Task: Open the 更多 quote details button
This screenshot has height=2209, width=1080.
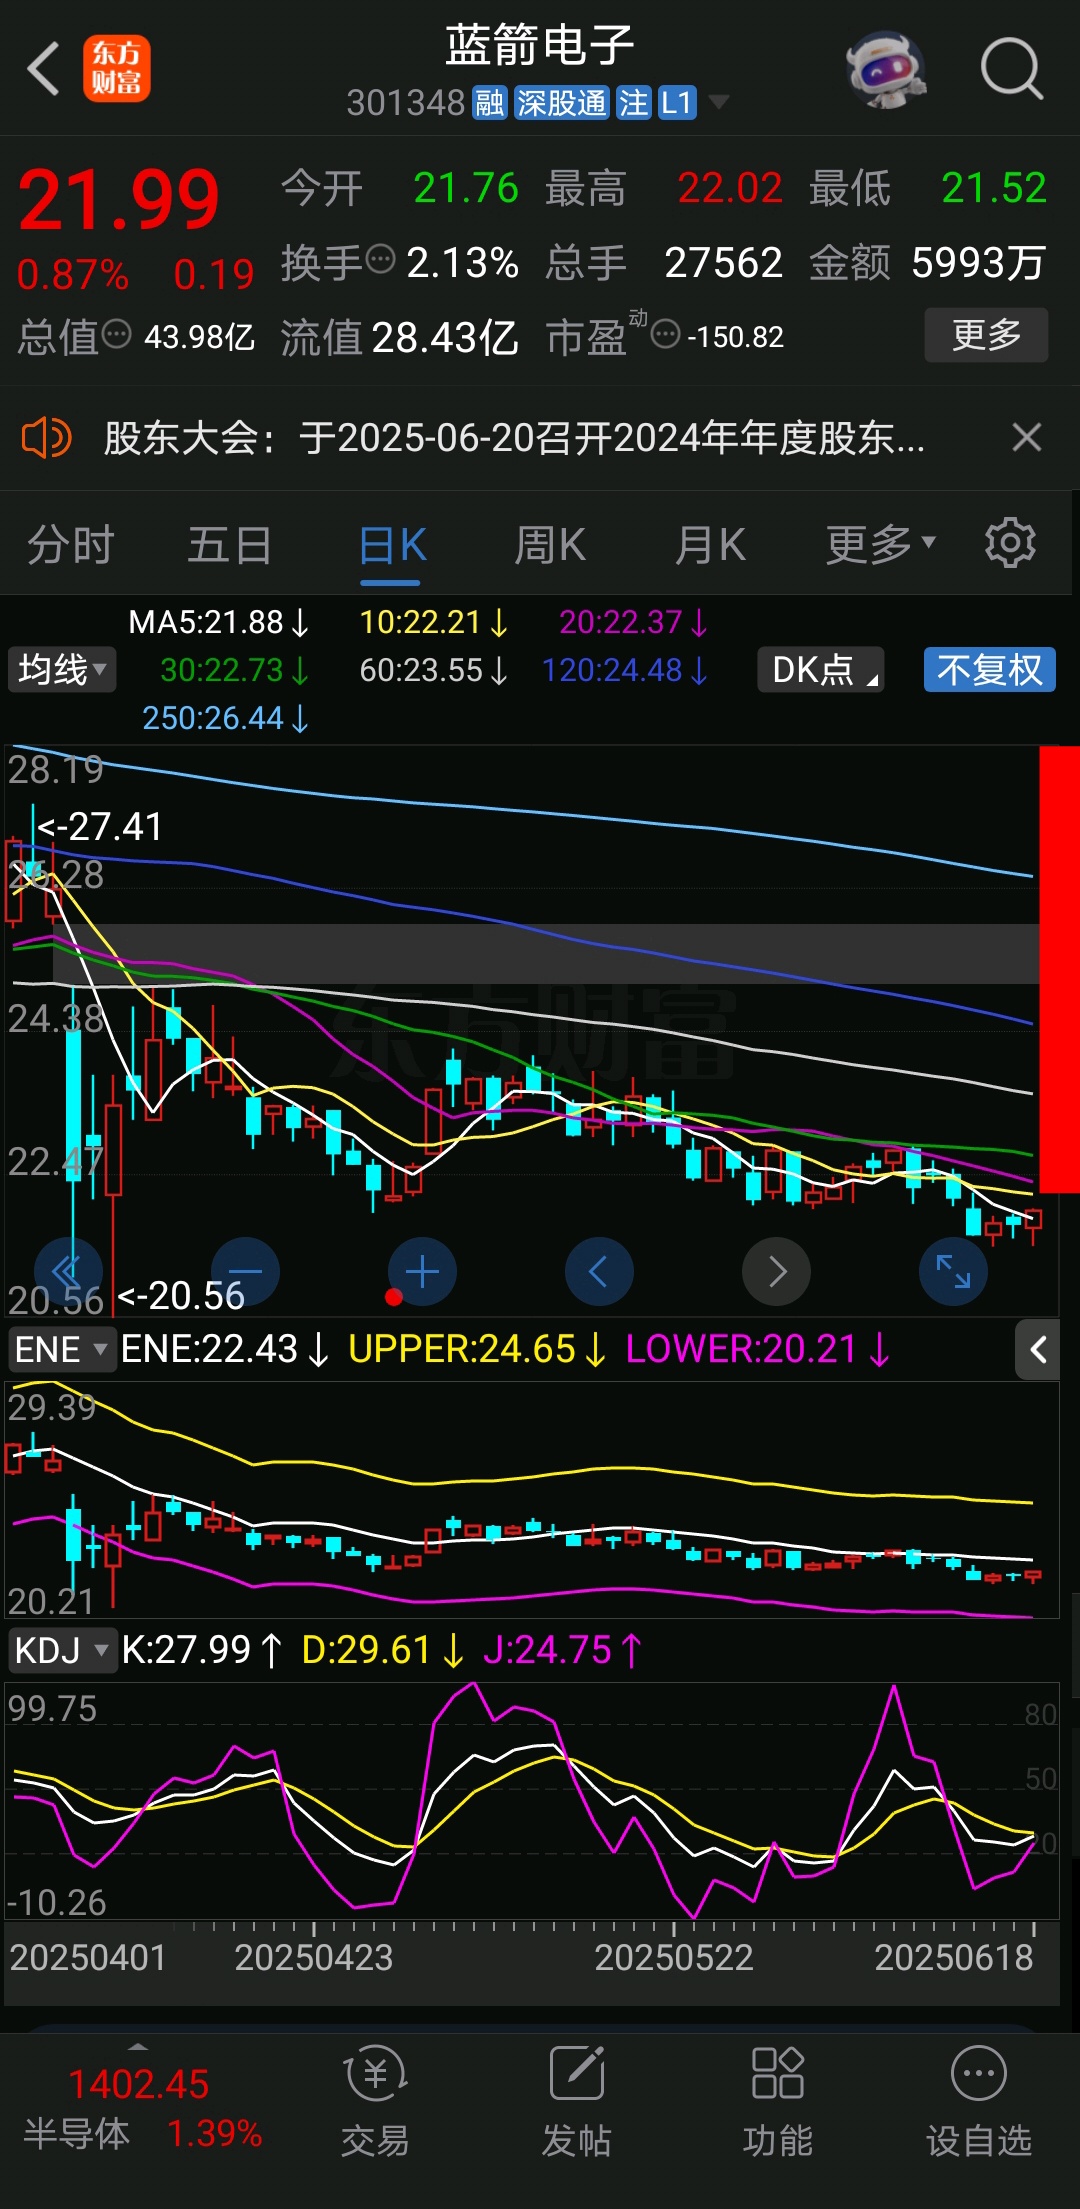Action: coord(986,335)
